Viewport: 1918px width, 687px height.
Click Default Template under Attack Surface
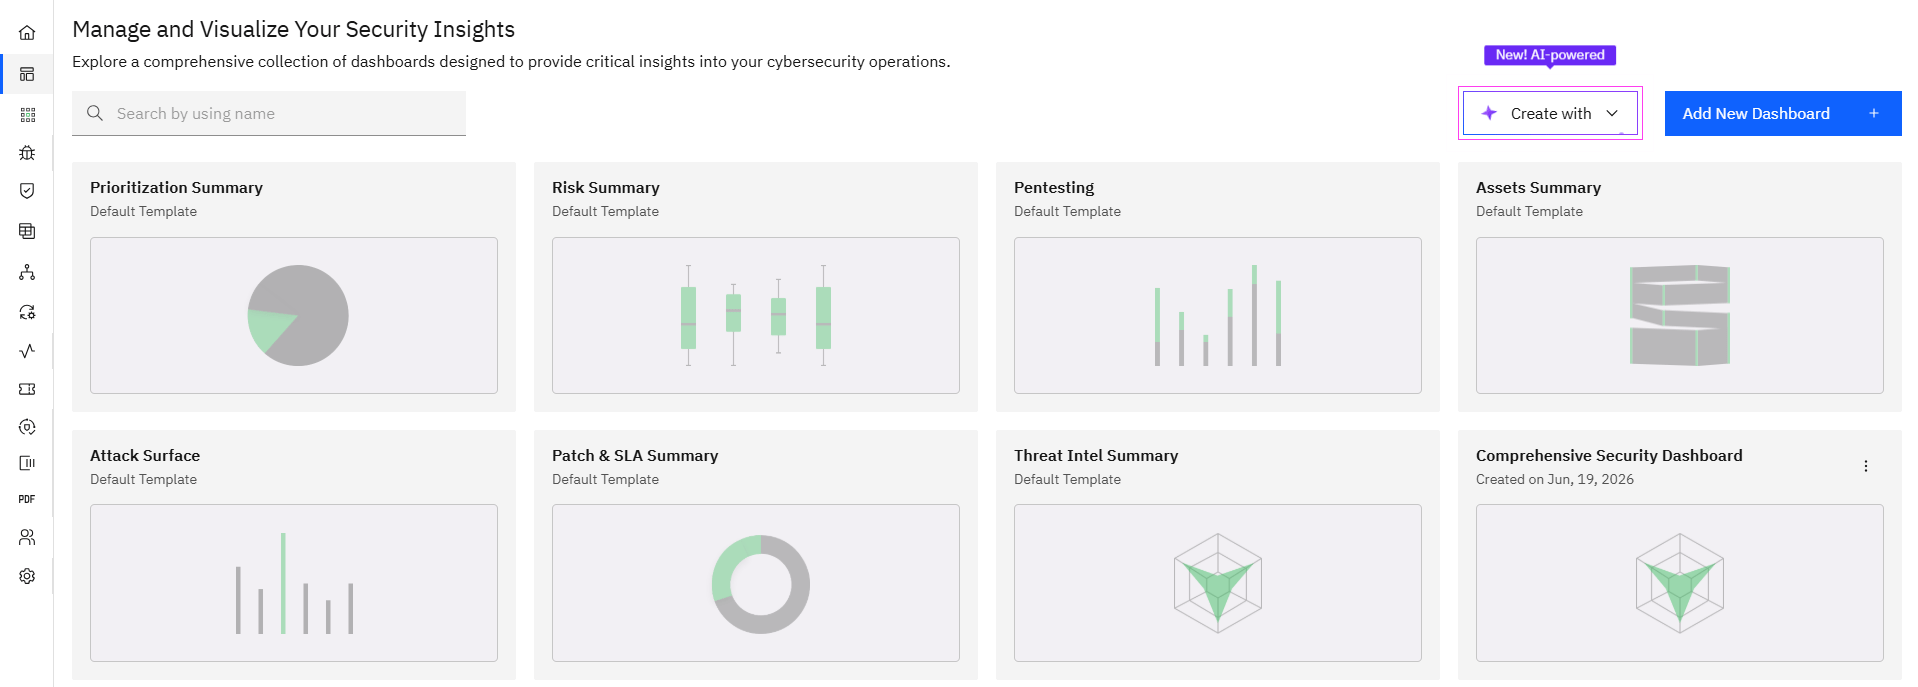143,479
